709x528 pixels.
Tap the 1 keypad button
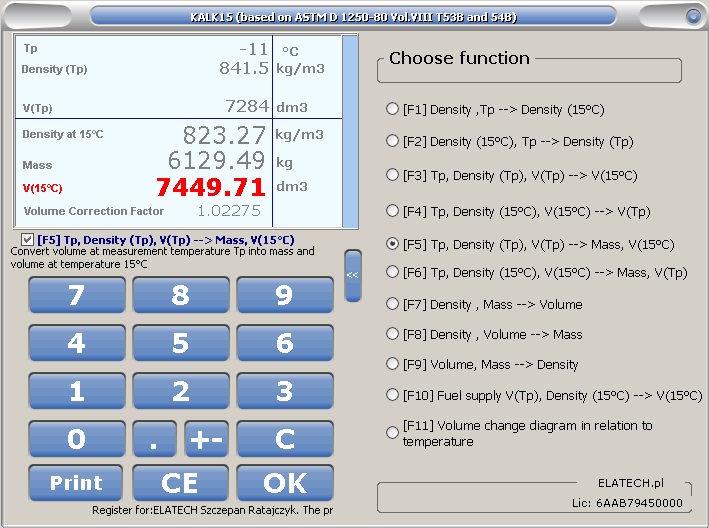click(77, 391)
